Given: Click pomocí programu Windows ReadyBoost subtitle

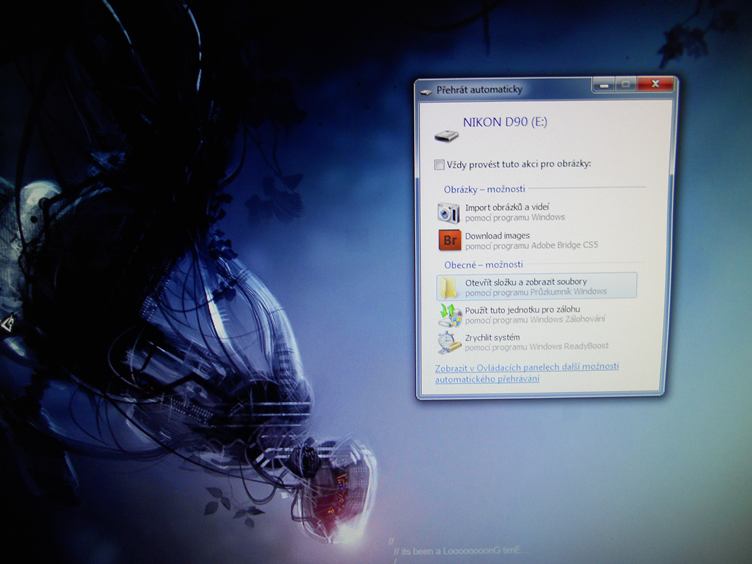Looking at the screenshot, I should coord(536,346).
